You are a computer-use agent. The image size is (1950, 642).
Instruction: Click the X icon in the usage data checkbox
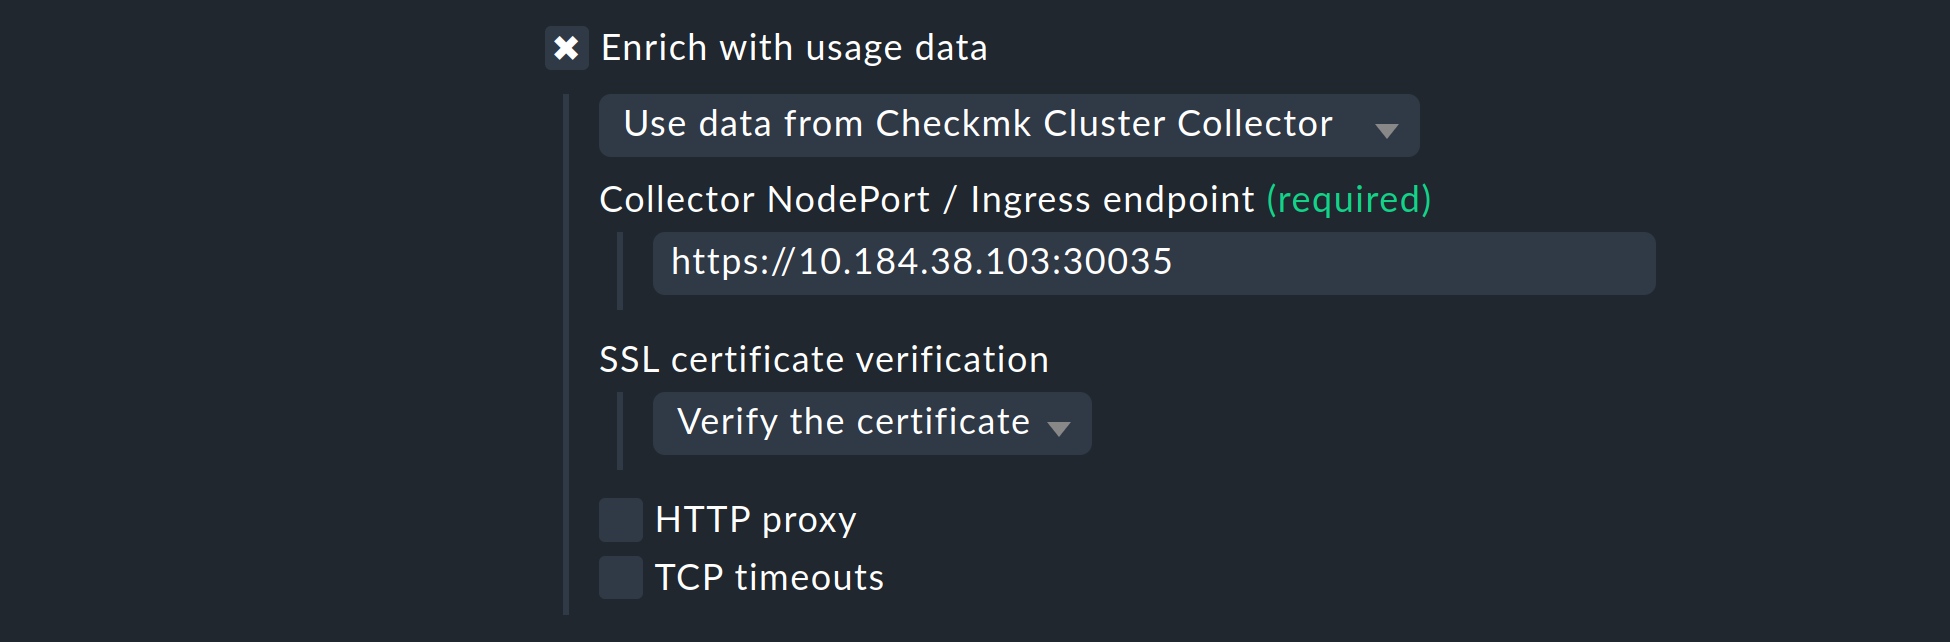click(566, 47)
